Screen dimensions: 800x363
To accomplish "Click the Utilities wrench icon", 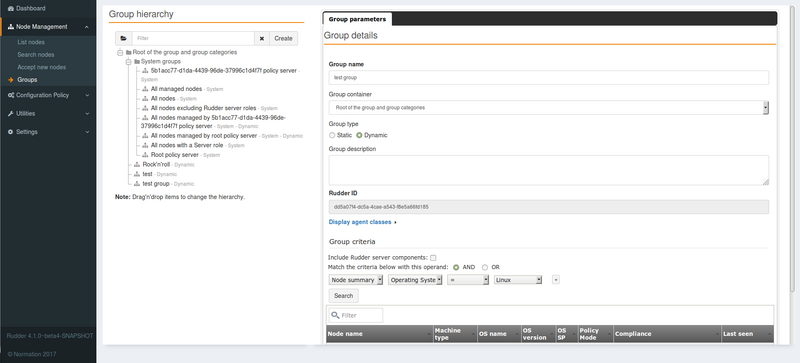I will click(11, 113).
